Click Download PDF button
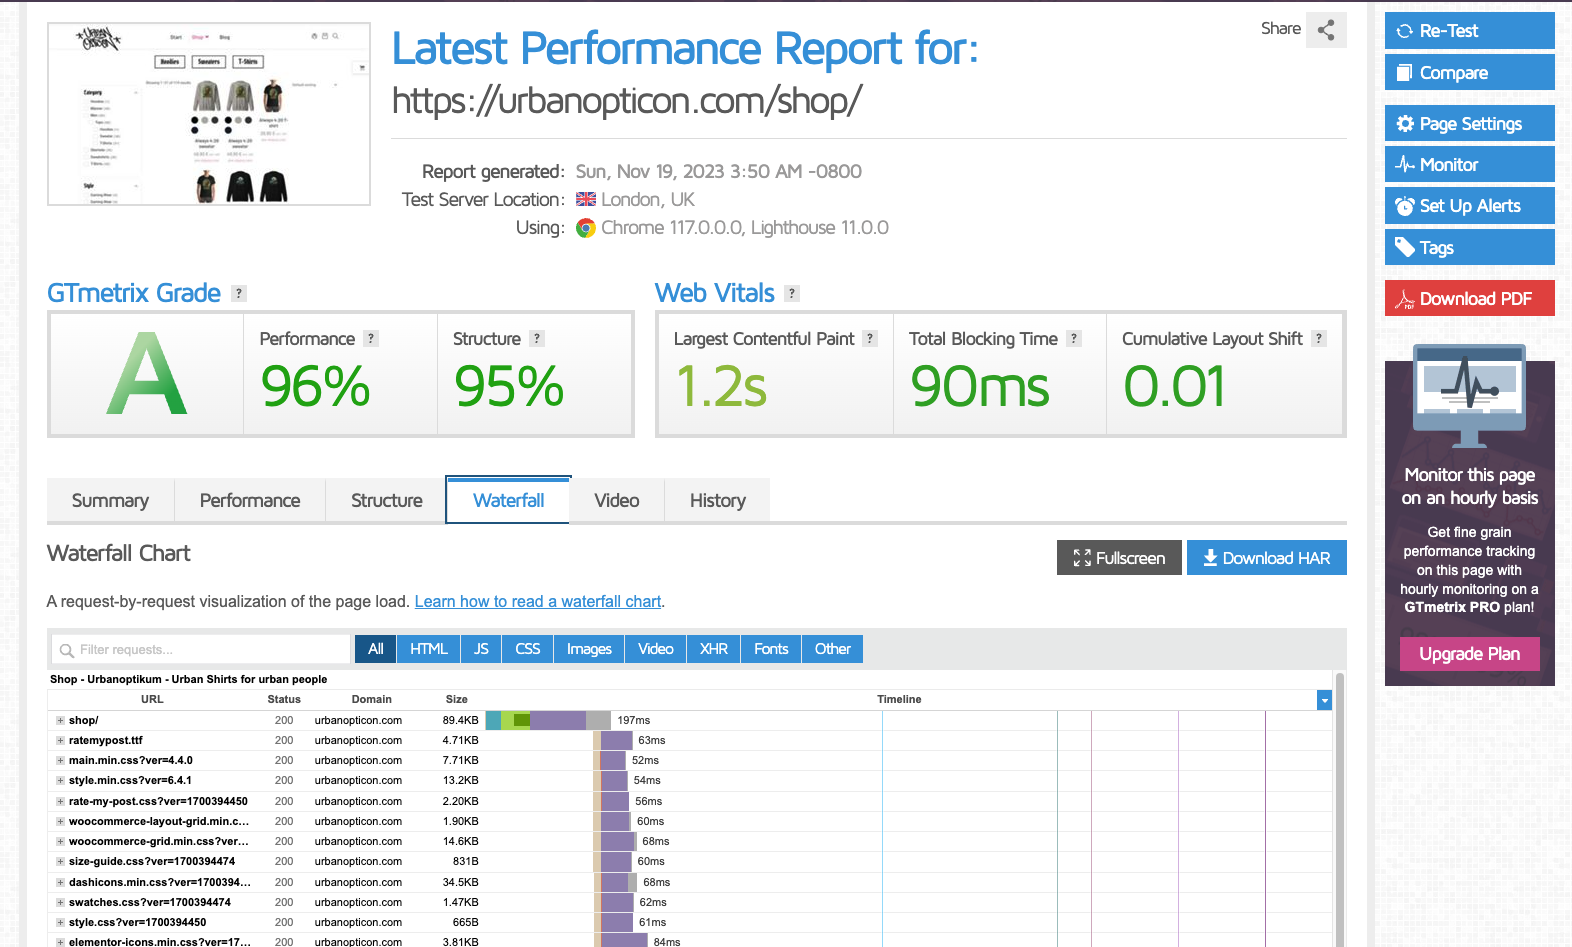The image size is (1572, 947). [x=1469, y=298]
